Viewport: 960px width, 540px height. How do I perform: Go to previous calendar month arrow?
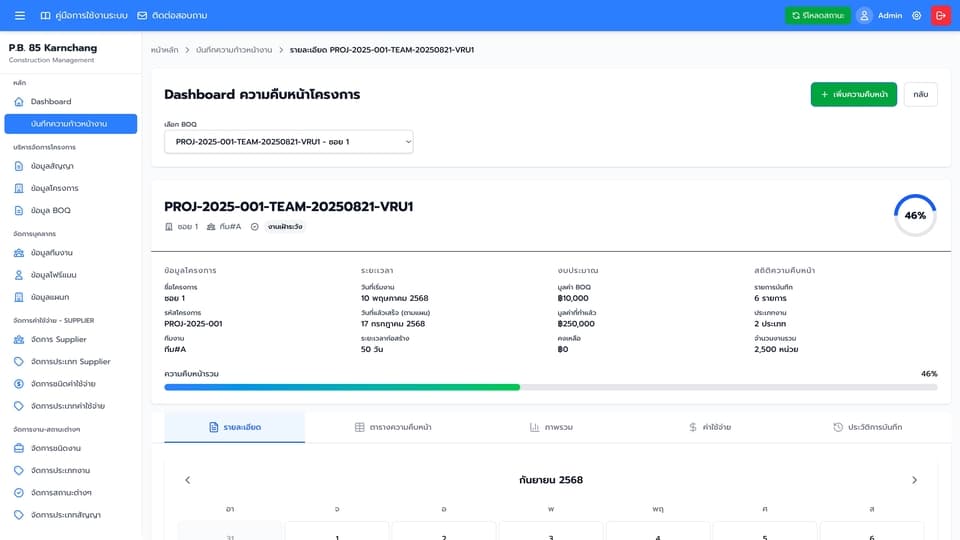click(x=187, y=480)
